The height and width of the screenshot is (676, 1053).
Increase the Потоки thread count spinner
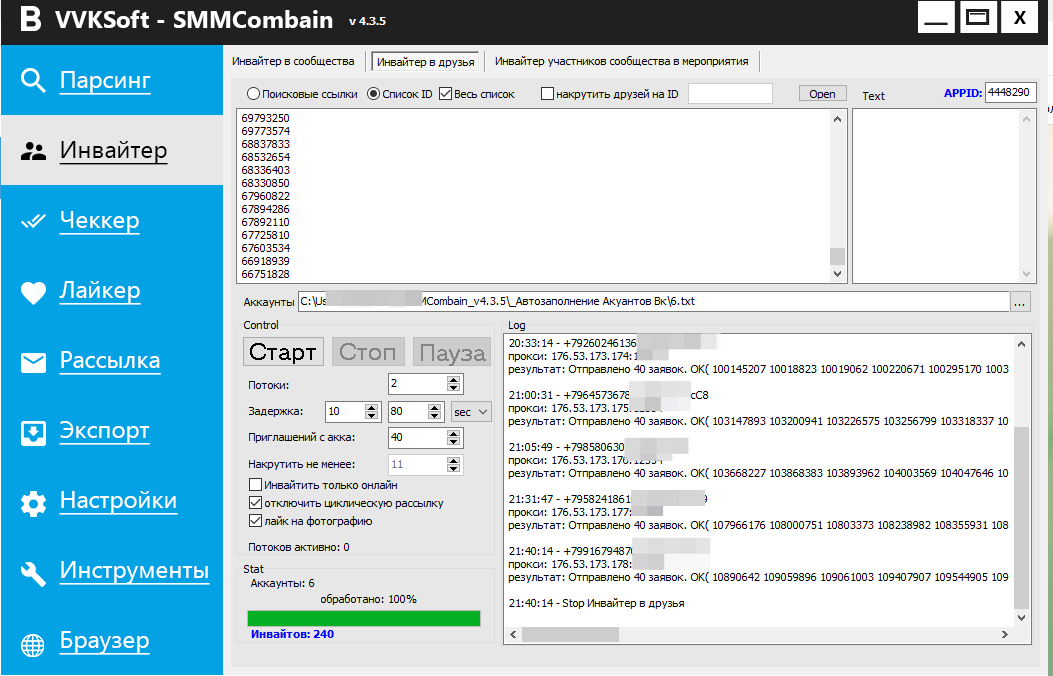(455, 379)
